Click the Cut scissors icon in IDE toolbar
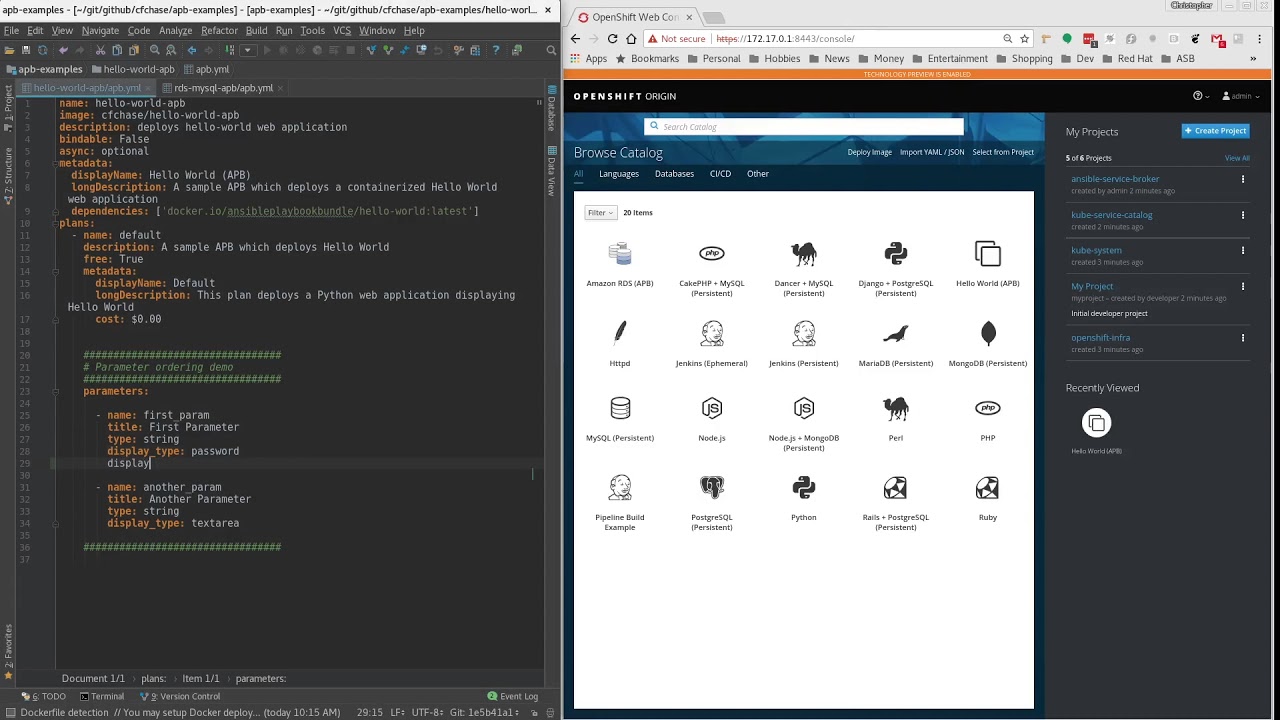This screenshot has height=720, width=1280. (101, 50)
